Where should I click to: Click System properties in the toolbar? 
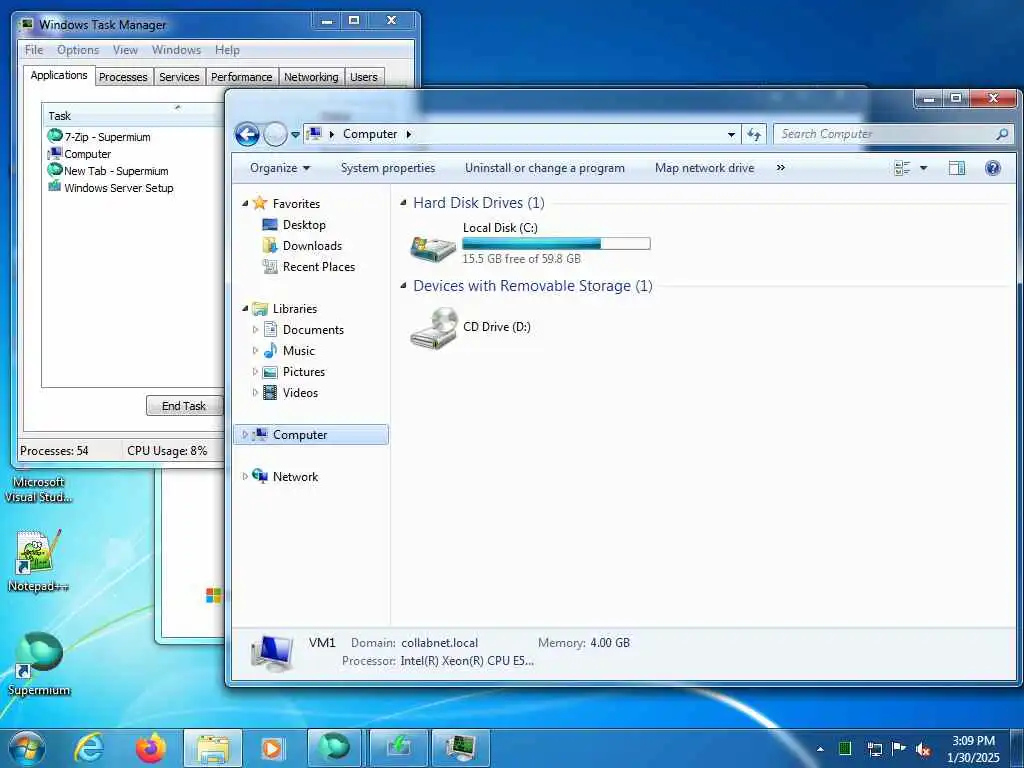click(388, 168)
